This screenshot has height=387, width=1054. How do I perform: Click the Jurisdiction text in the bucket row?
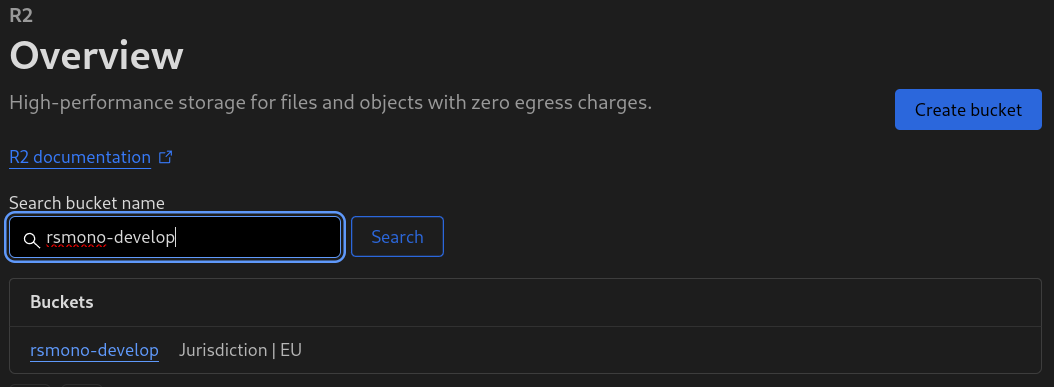tap(223, 350)
